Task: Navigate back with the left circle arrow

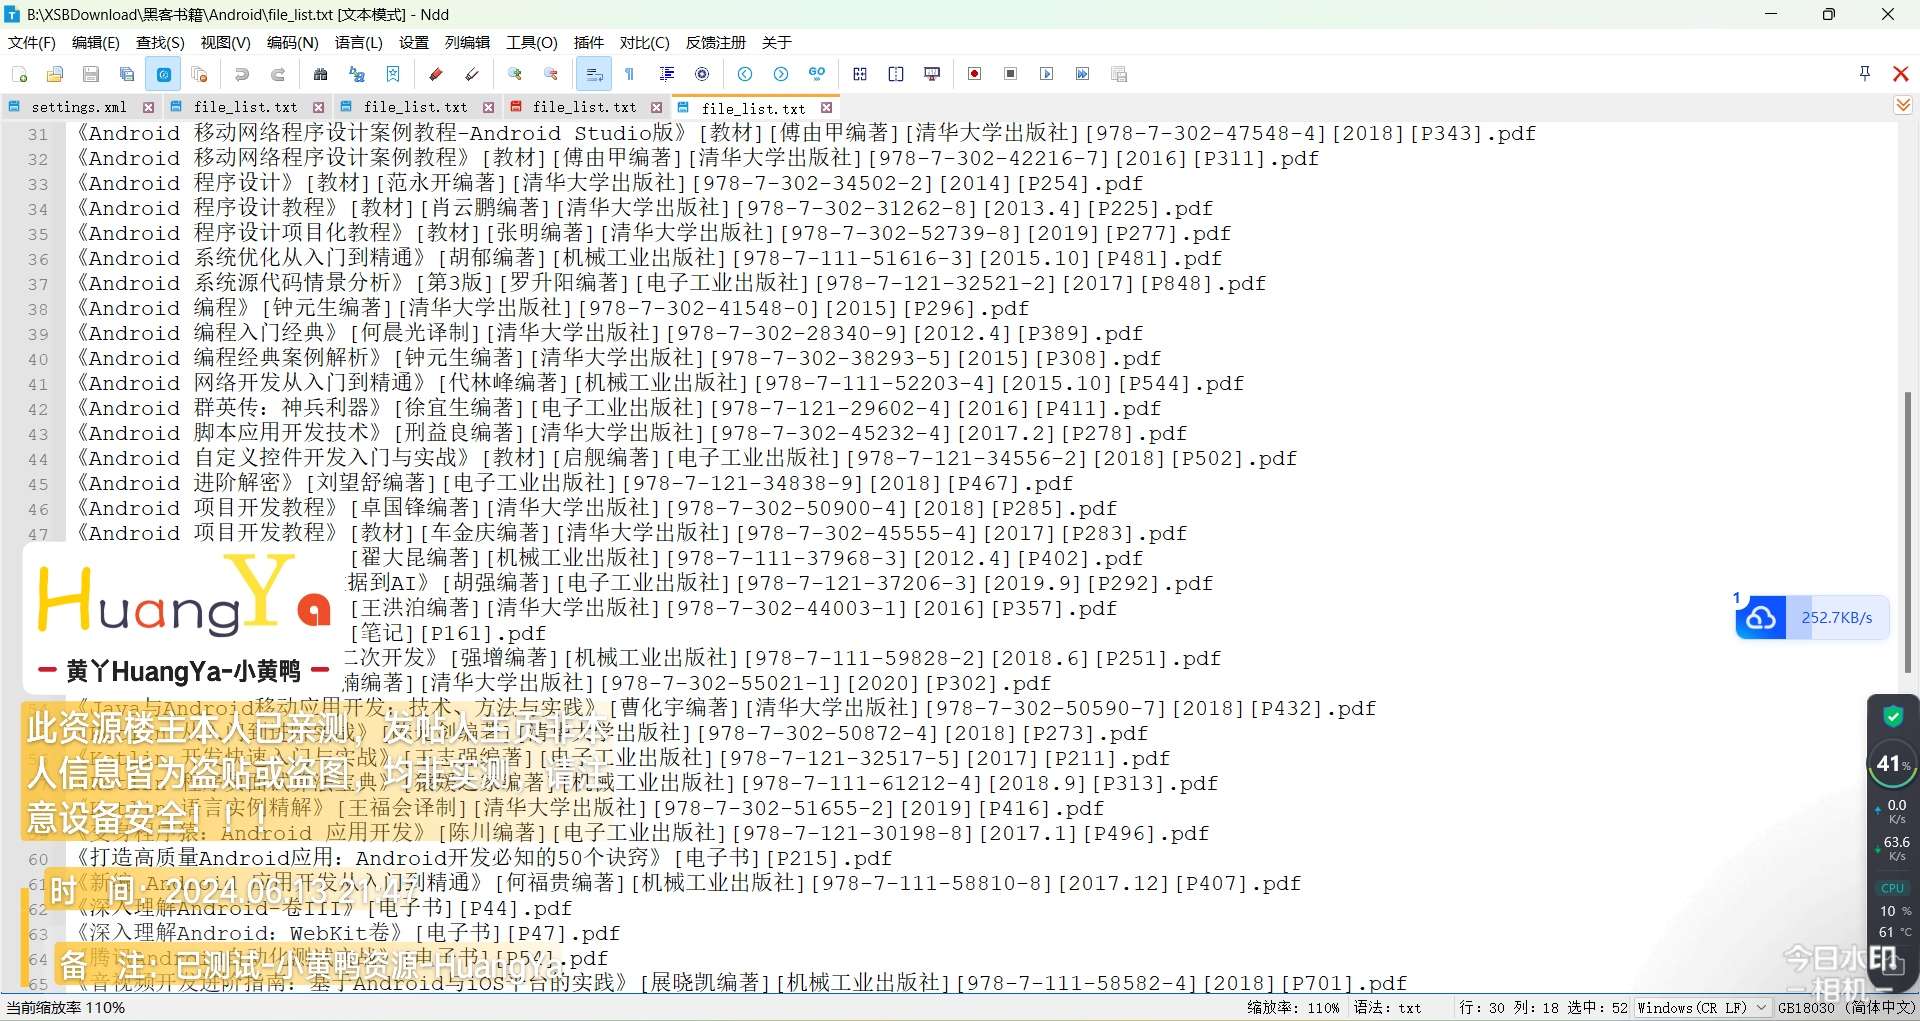Action: [x=745, y=74]
